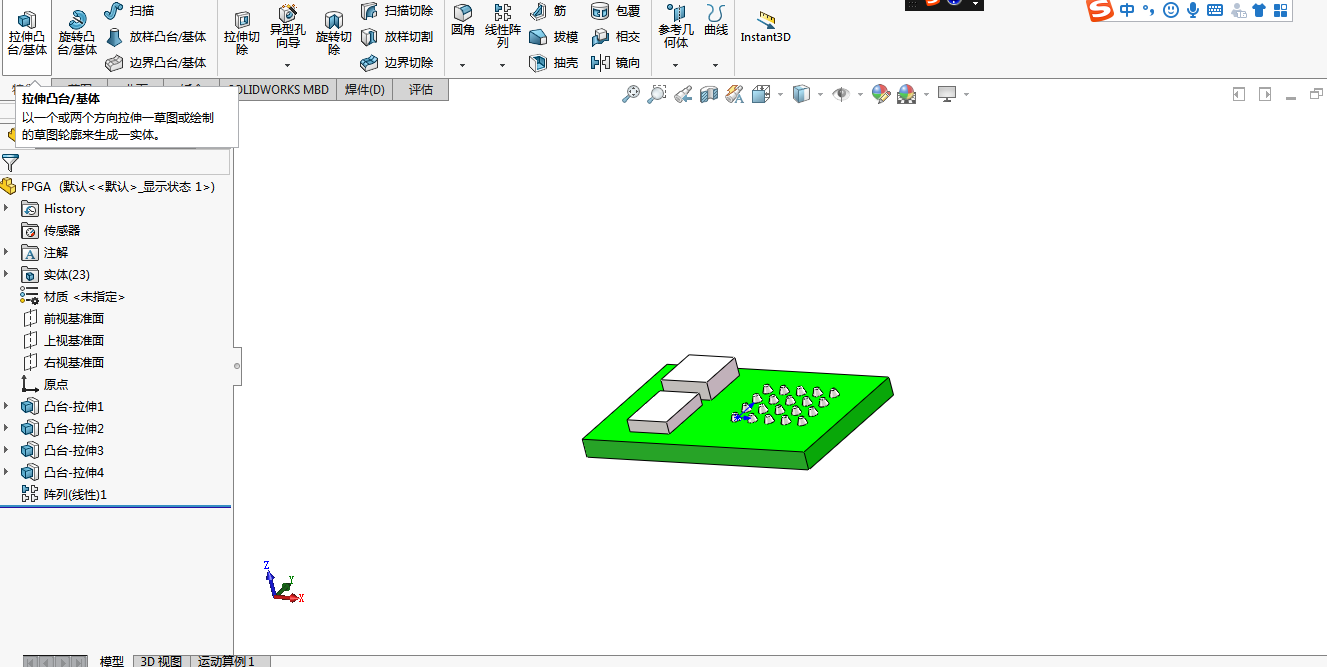The height and width of the screenshot is (667, 1327).
Task: Select the 原点 origin item
Action: point(45,384)
